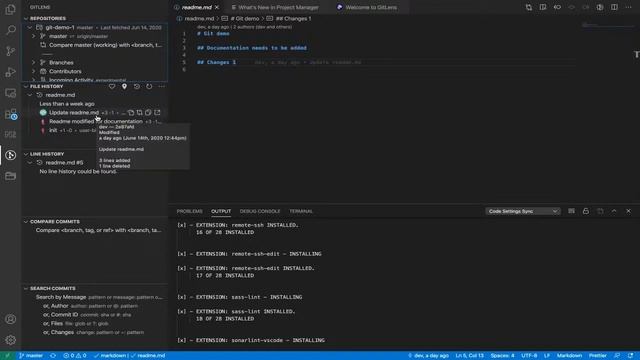Open File History more actions menu
The width and height of the screenshot is (640, 360).
click(162, 87)
